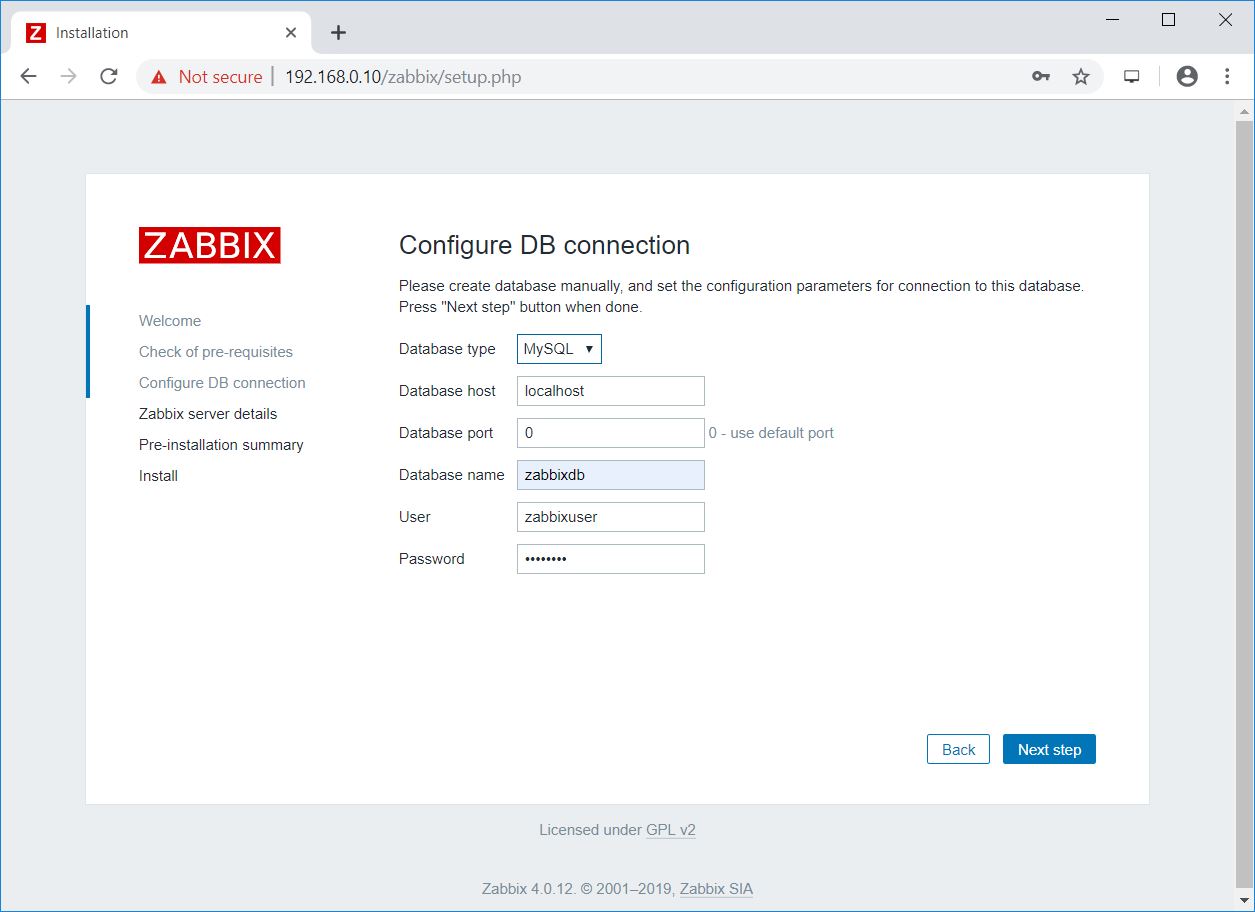Open the Chrome profile avatar icon
The image size is (1255, 912).
tap(1187, 77)
